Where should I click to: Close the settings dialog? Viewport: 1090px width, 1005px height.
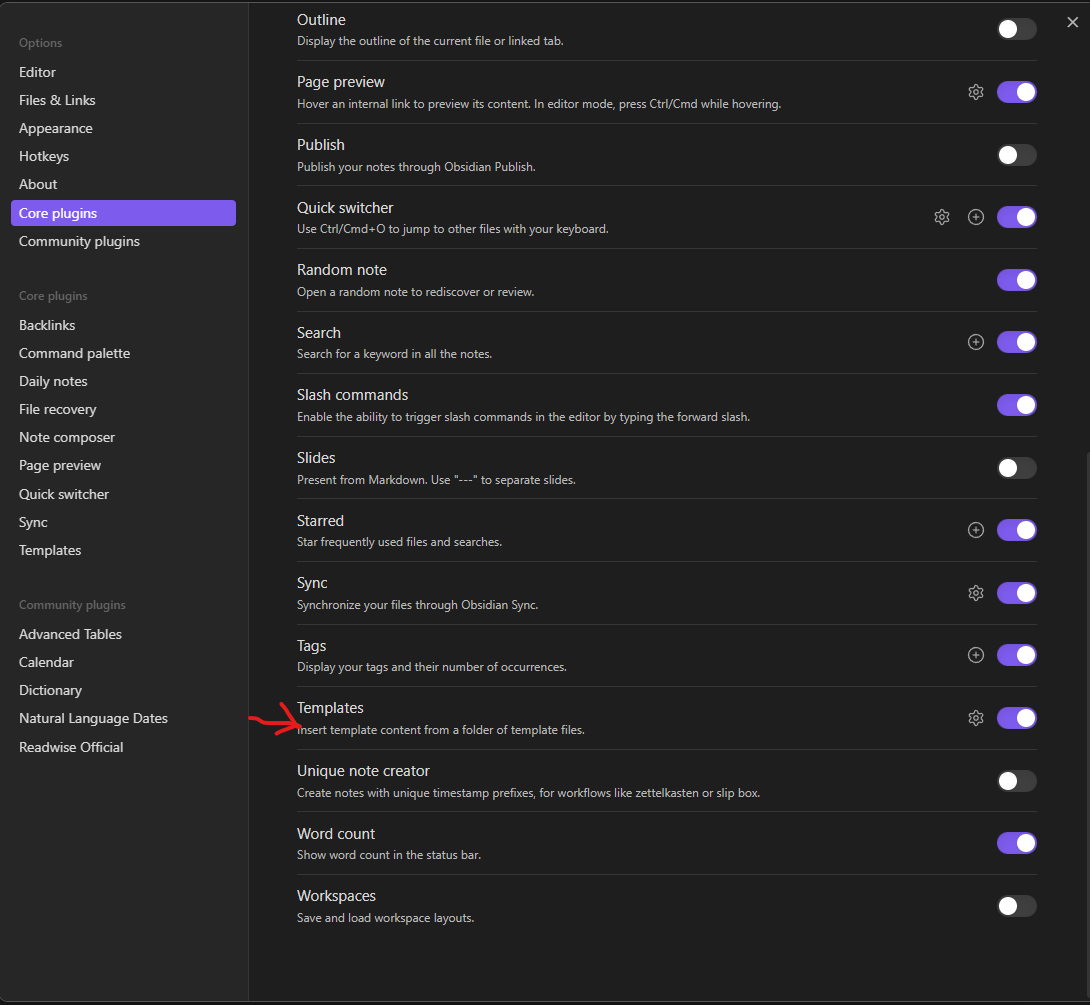[1072, 22]
